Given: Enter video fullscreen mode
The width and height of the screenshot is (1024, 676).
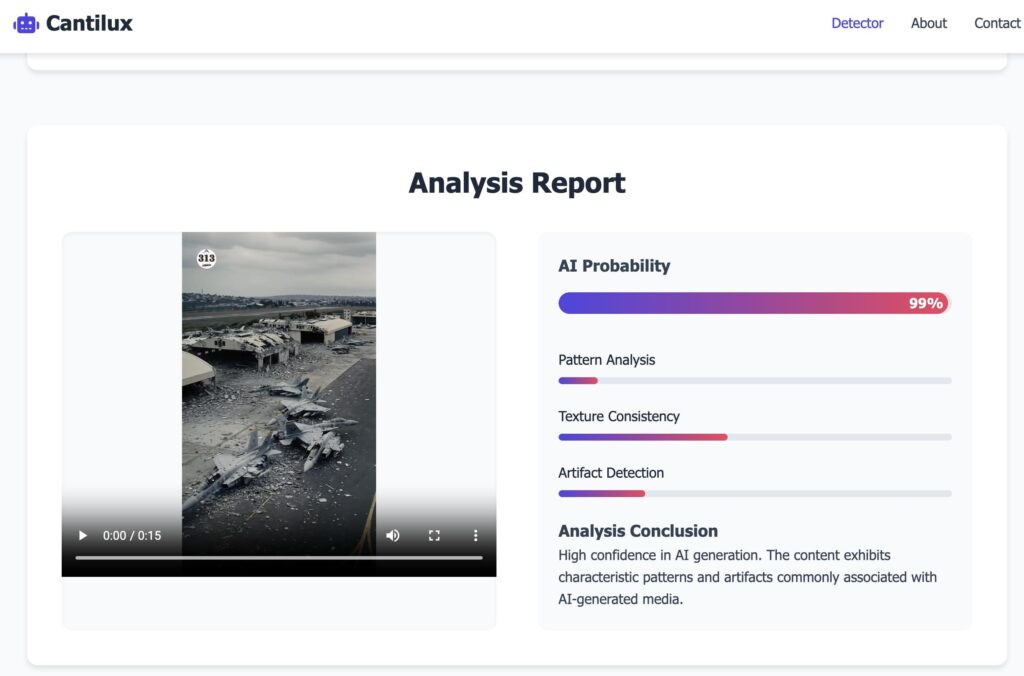Looking at the screenshot, I should click(434, 536).
